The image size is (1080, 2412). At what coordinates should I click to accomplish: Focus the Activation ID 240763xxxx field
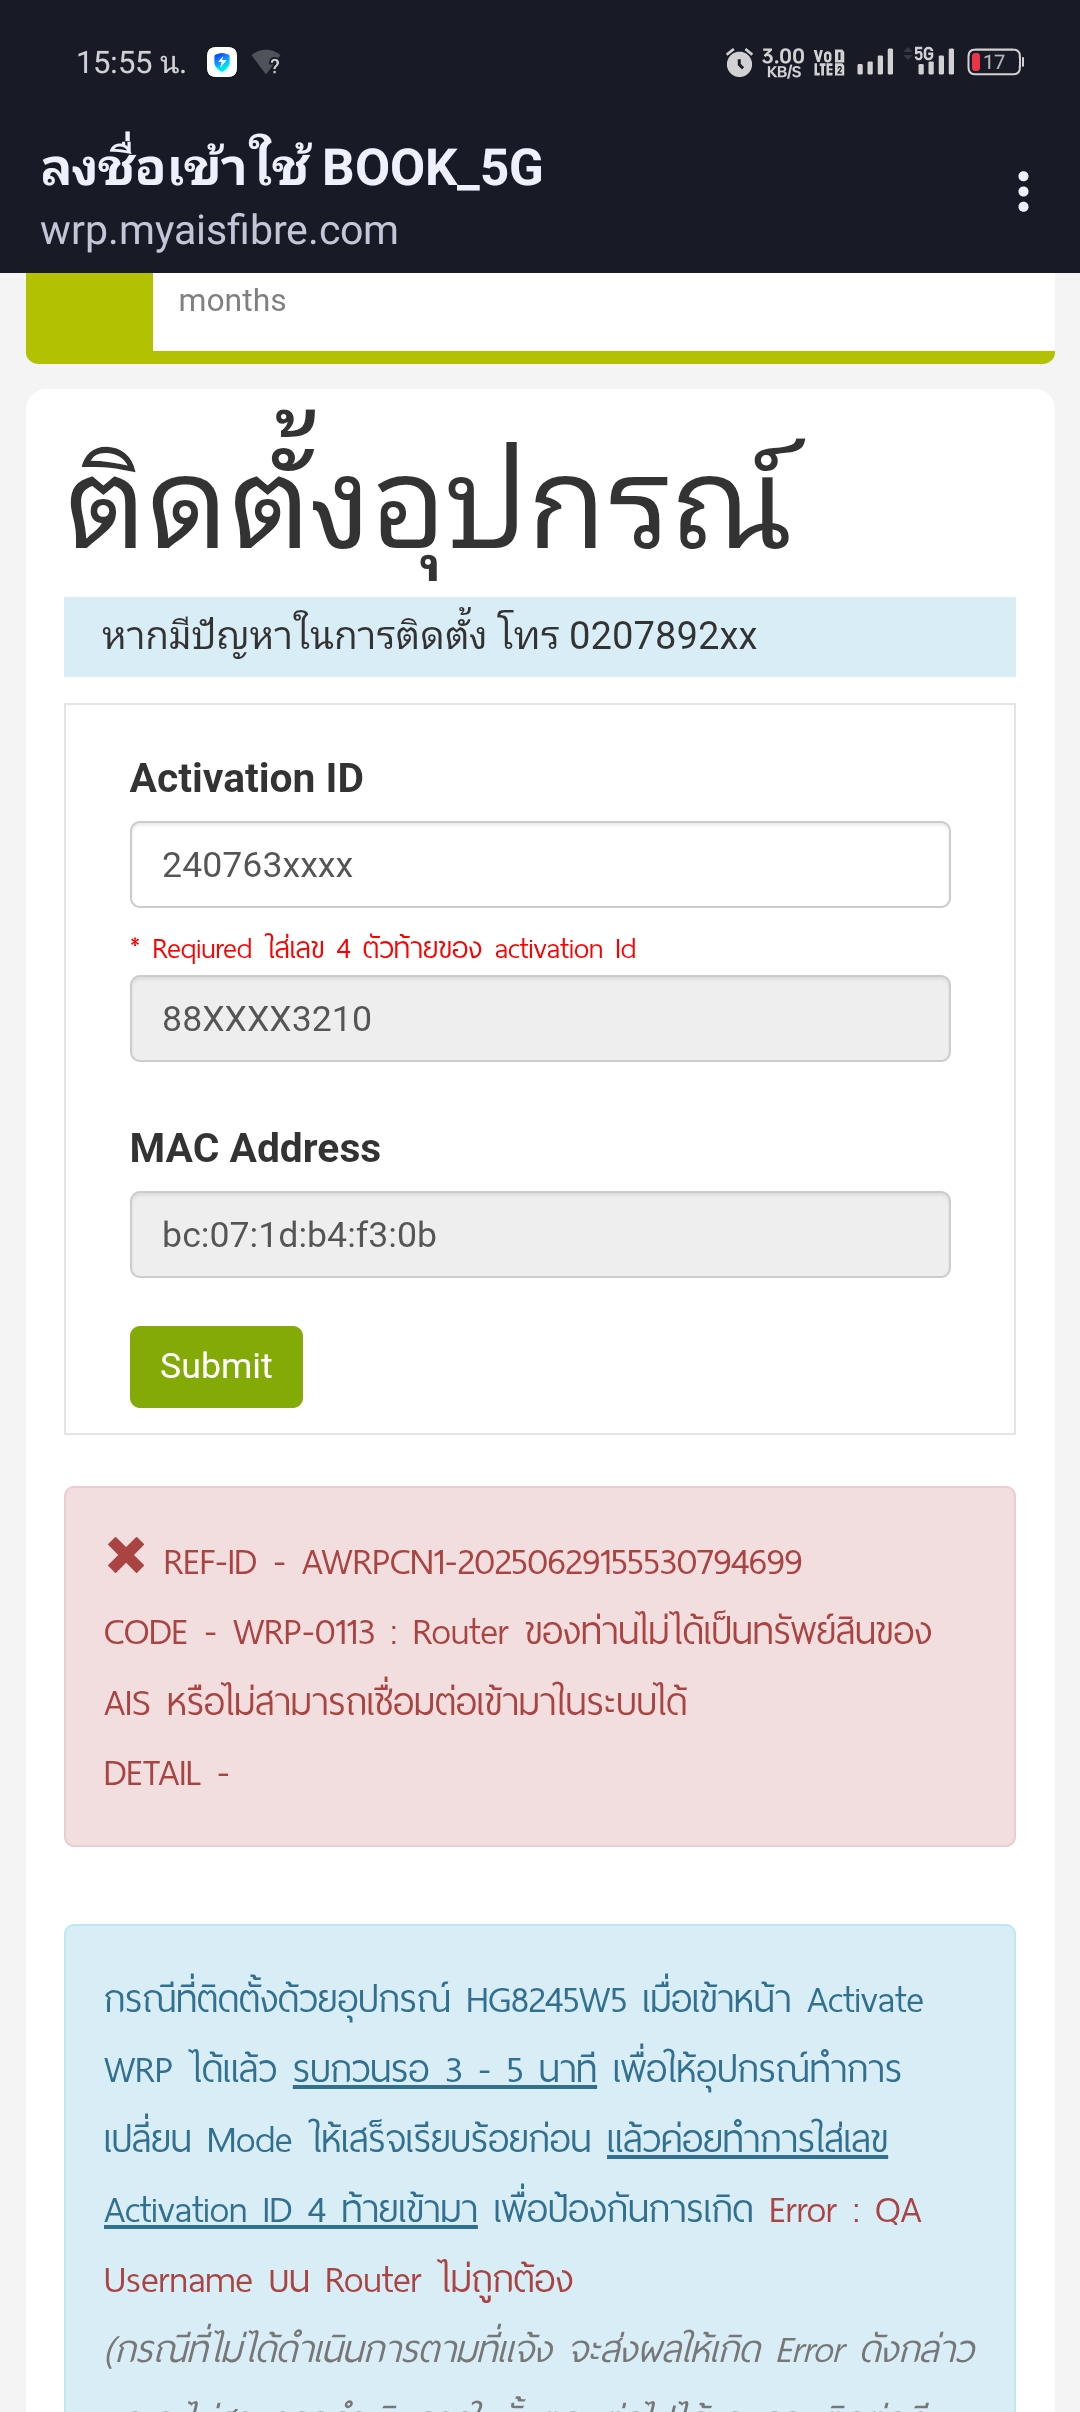coord(540,864)
